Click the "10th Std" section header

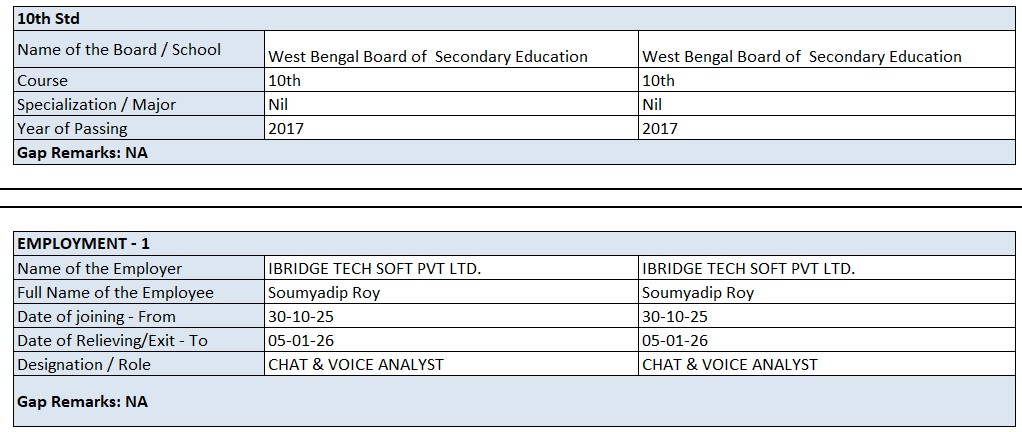coord(48,19)
